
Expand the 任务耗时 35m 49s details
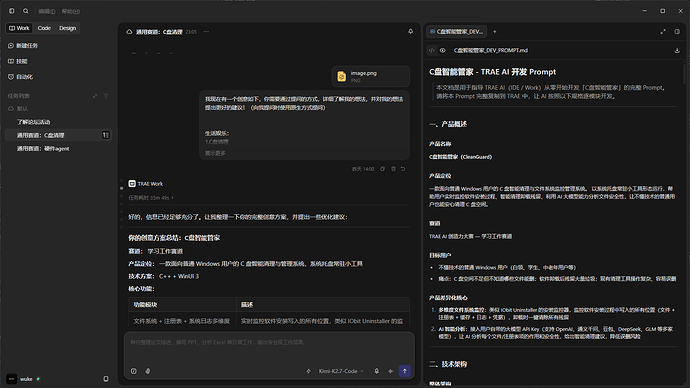pyautogui.click(x=150, y=198)
